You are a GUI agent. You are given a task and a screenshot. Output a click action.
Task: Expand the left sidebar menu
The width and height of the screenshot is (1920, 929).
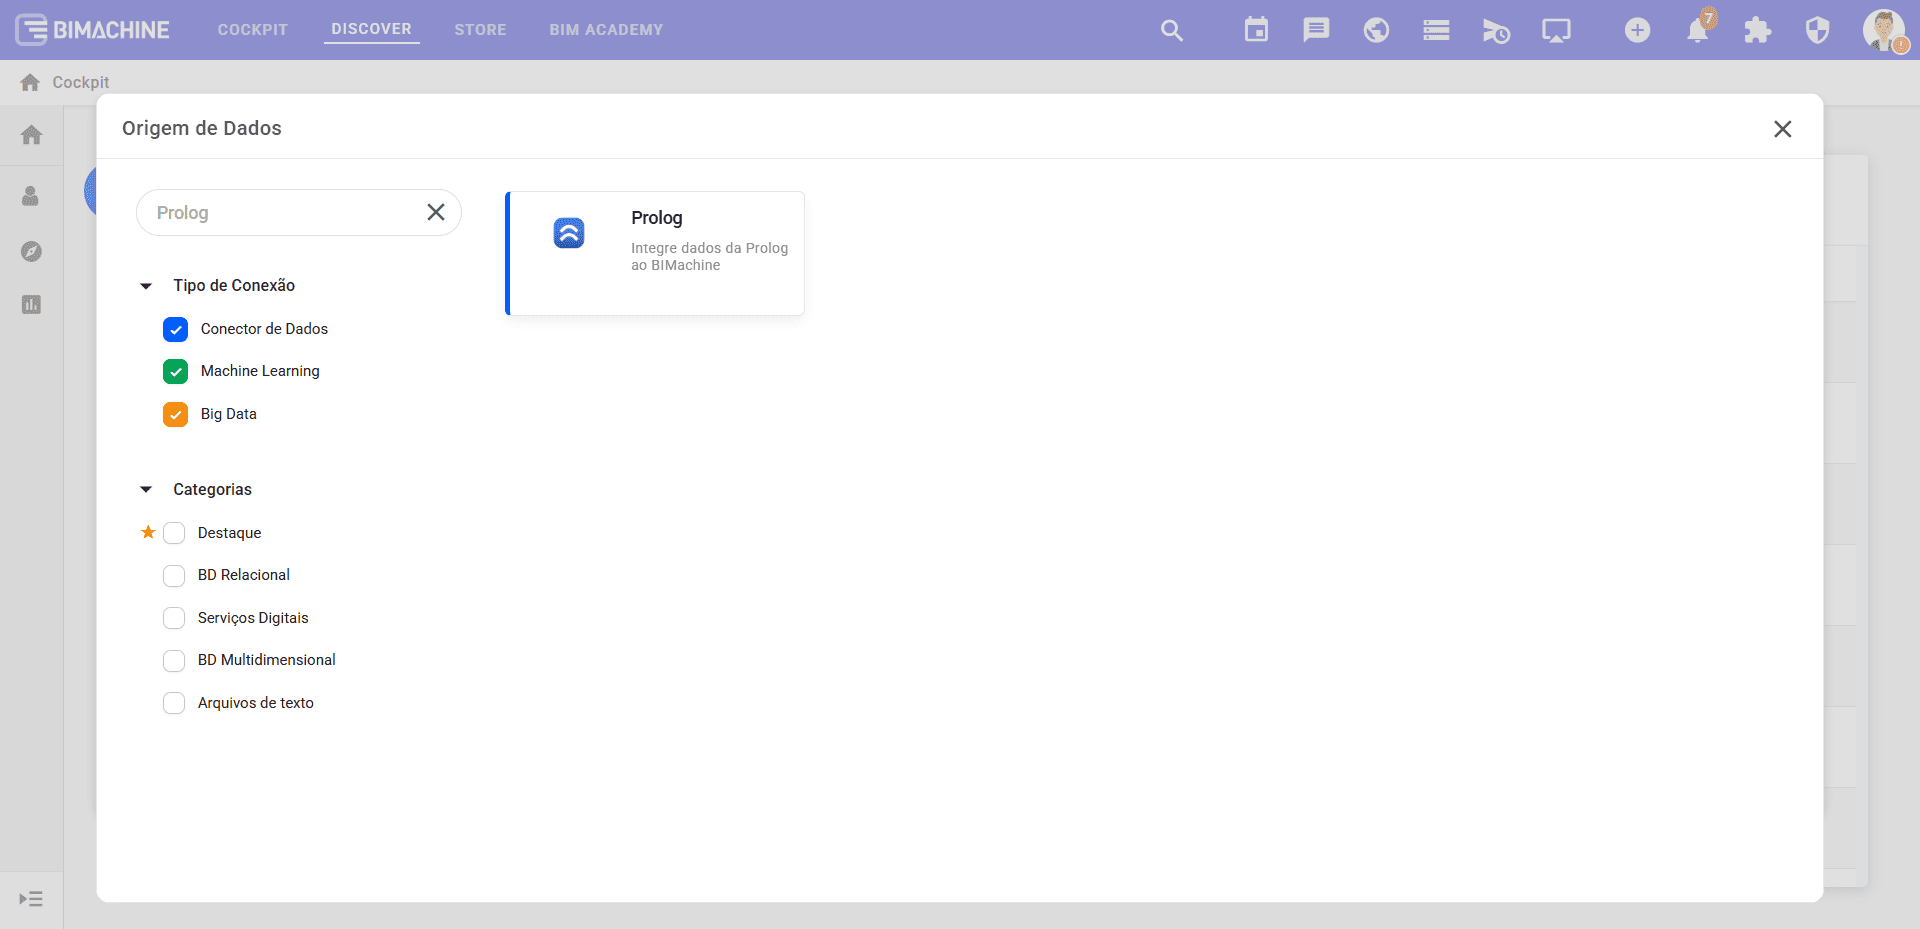31,899
